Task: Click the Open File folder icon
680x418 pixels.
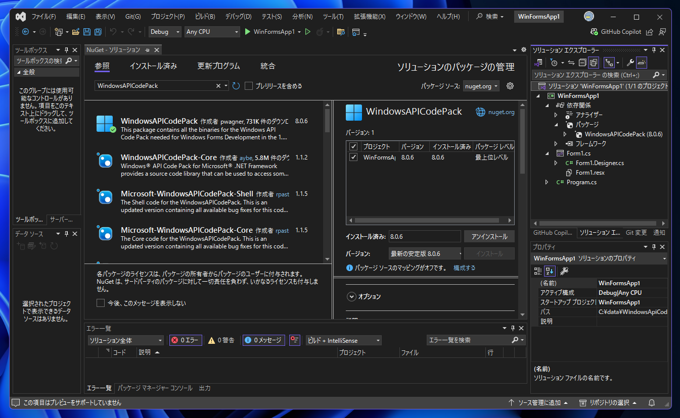Action: pyautogui.click(x=76, y=32)
